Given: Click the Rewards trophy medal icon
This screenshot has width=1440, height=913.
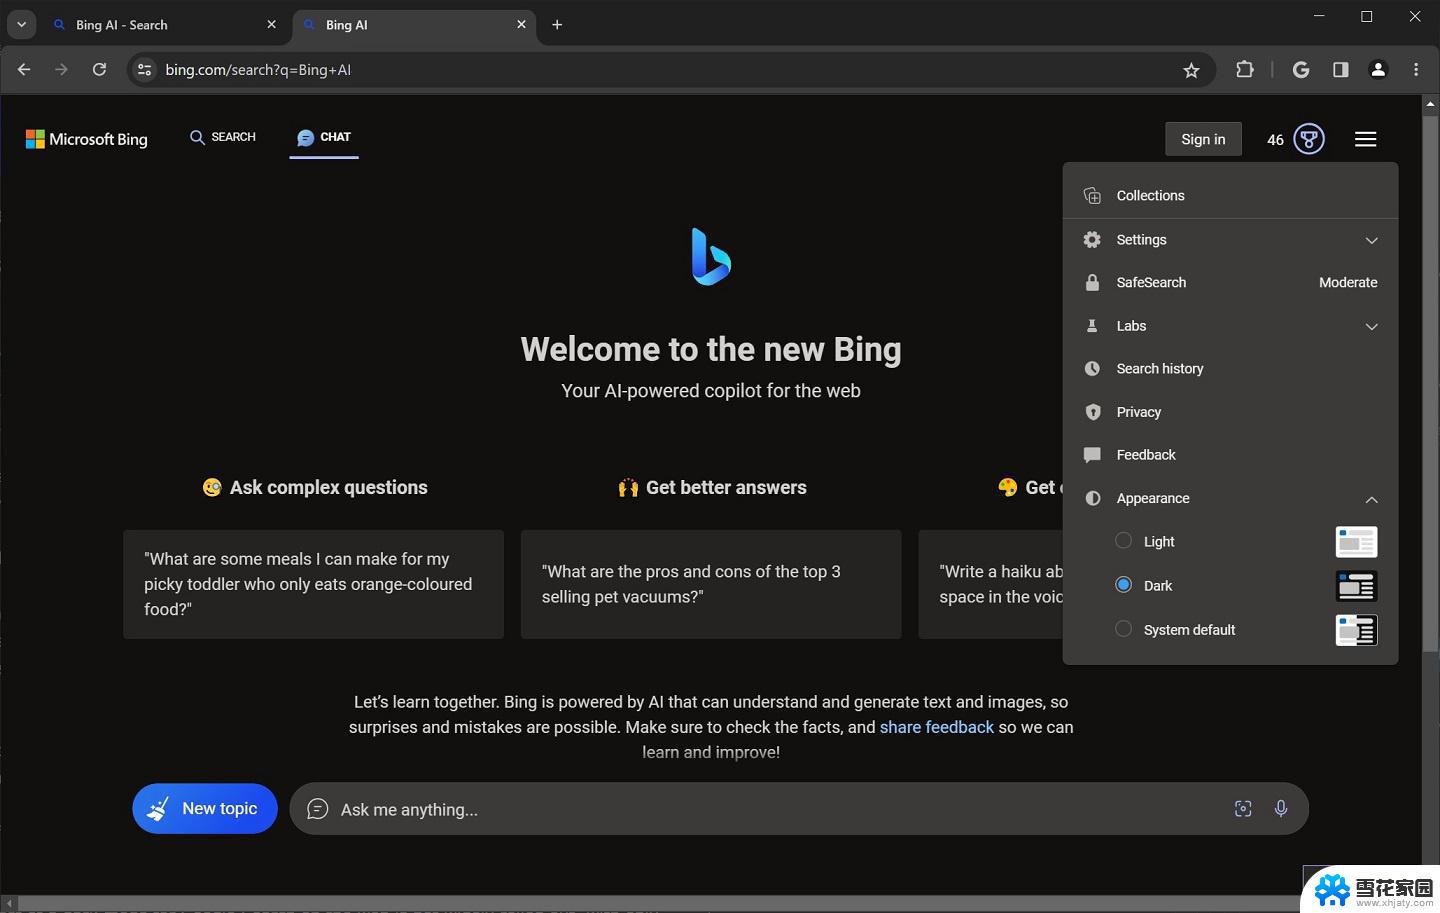Looking at the screenshot, I should [1309, 139].
